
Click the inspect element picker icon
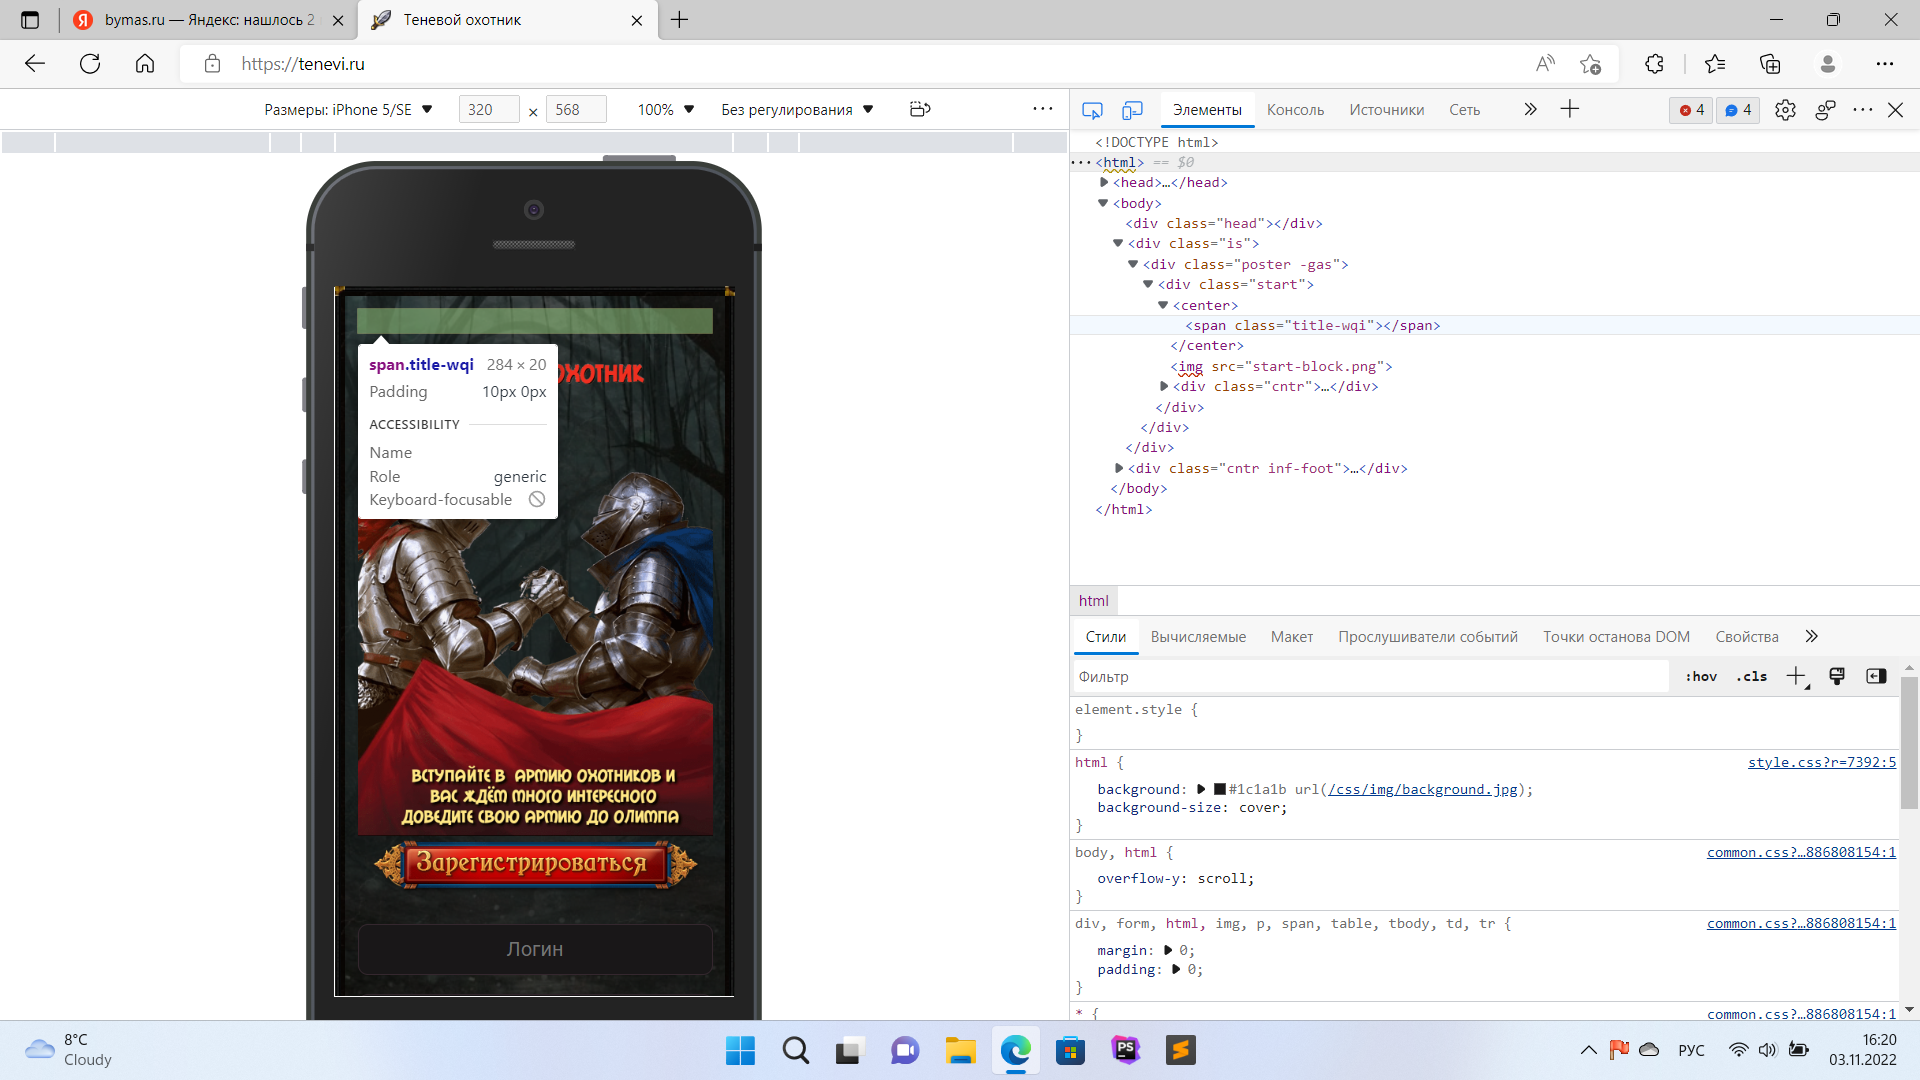tap(1092, 110)
